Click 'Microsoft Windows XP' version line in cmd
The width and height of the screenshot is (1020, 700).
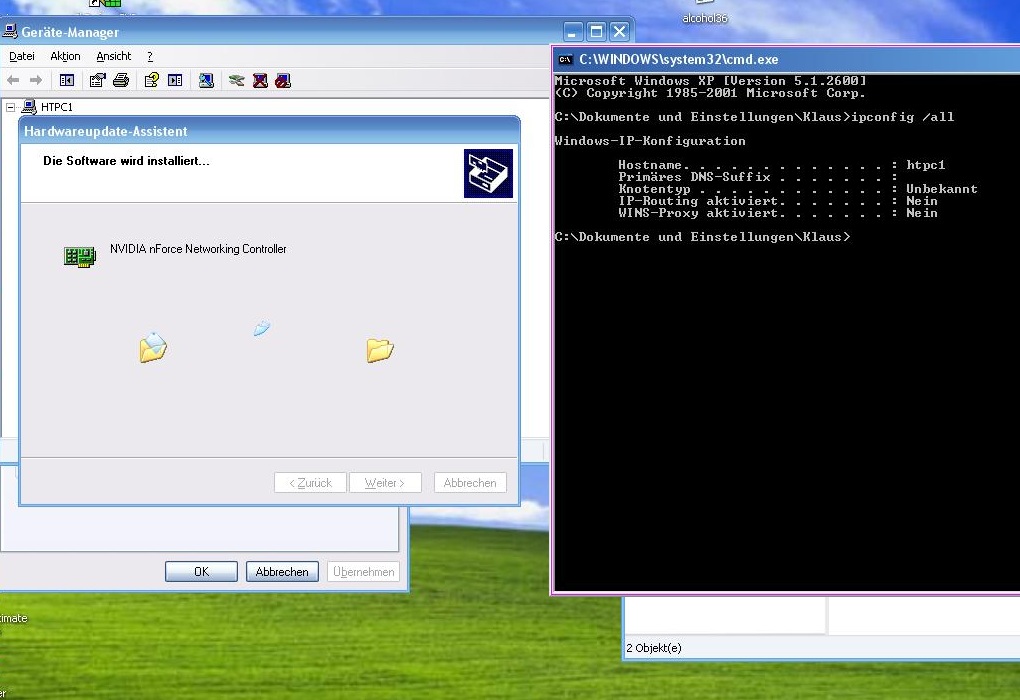coord(710,81)
